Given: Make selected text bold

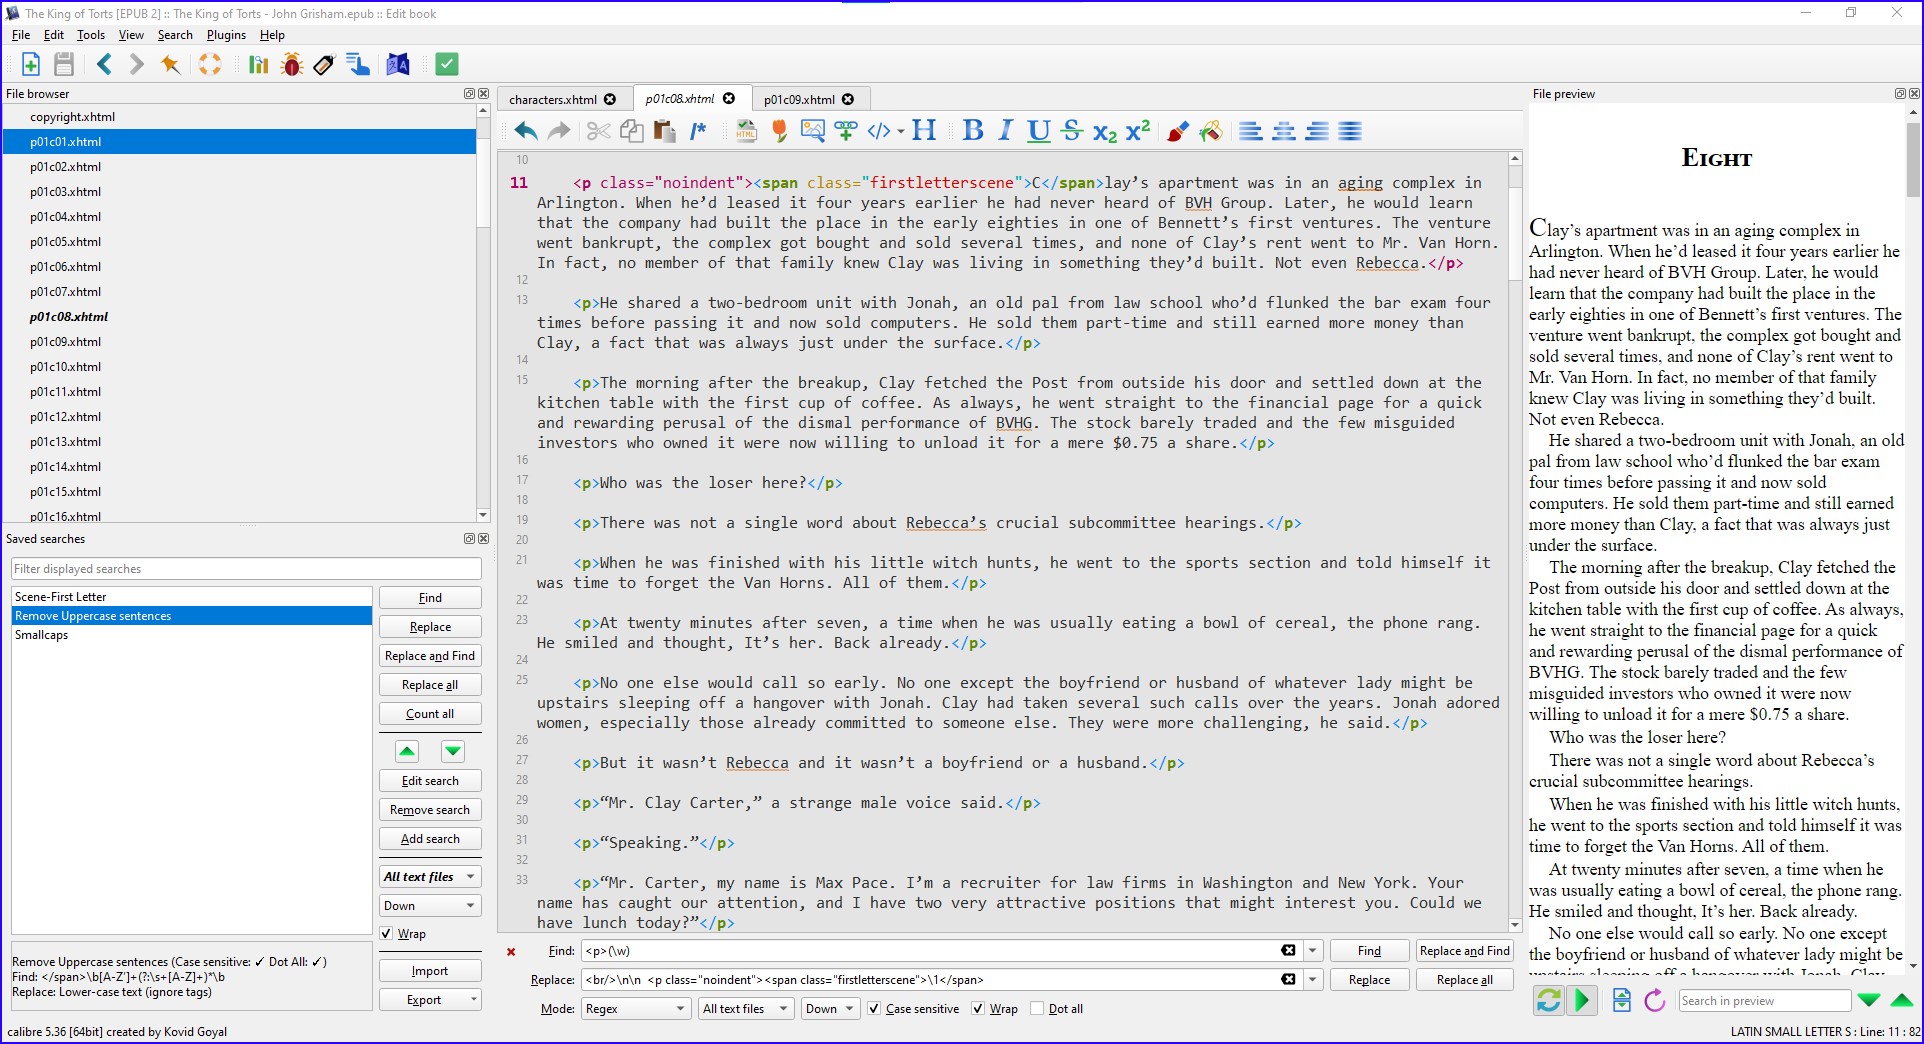Looking at the screenshot, I should 972,131.
